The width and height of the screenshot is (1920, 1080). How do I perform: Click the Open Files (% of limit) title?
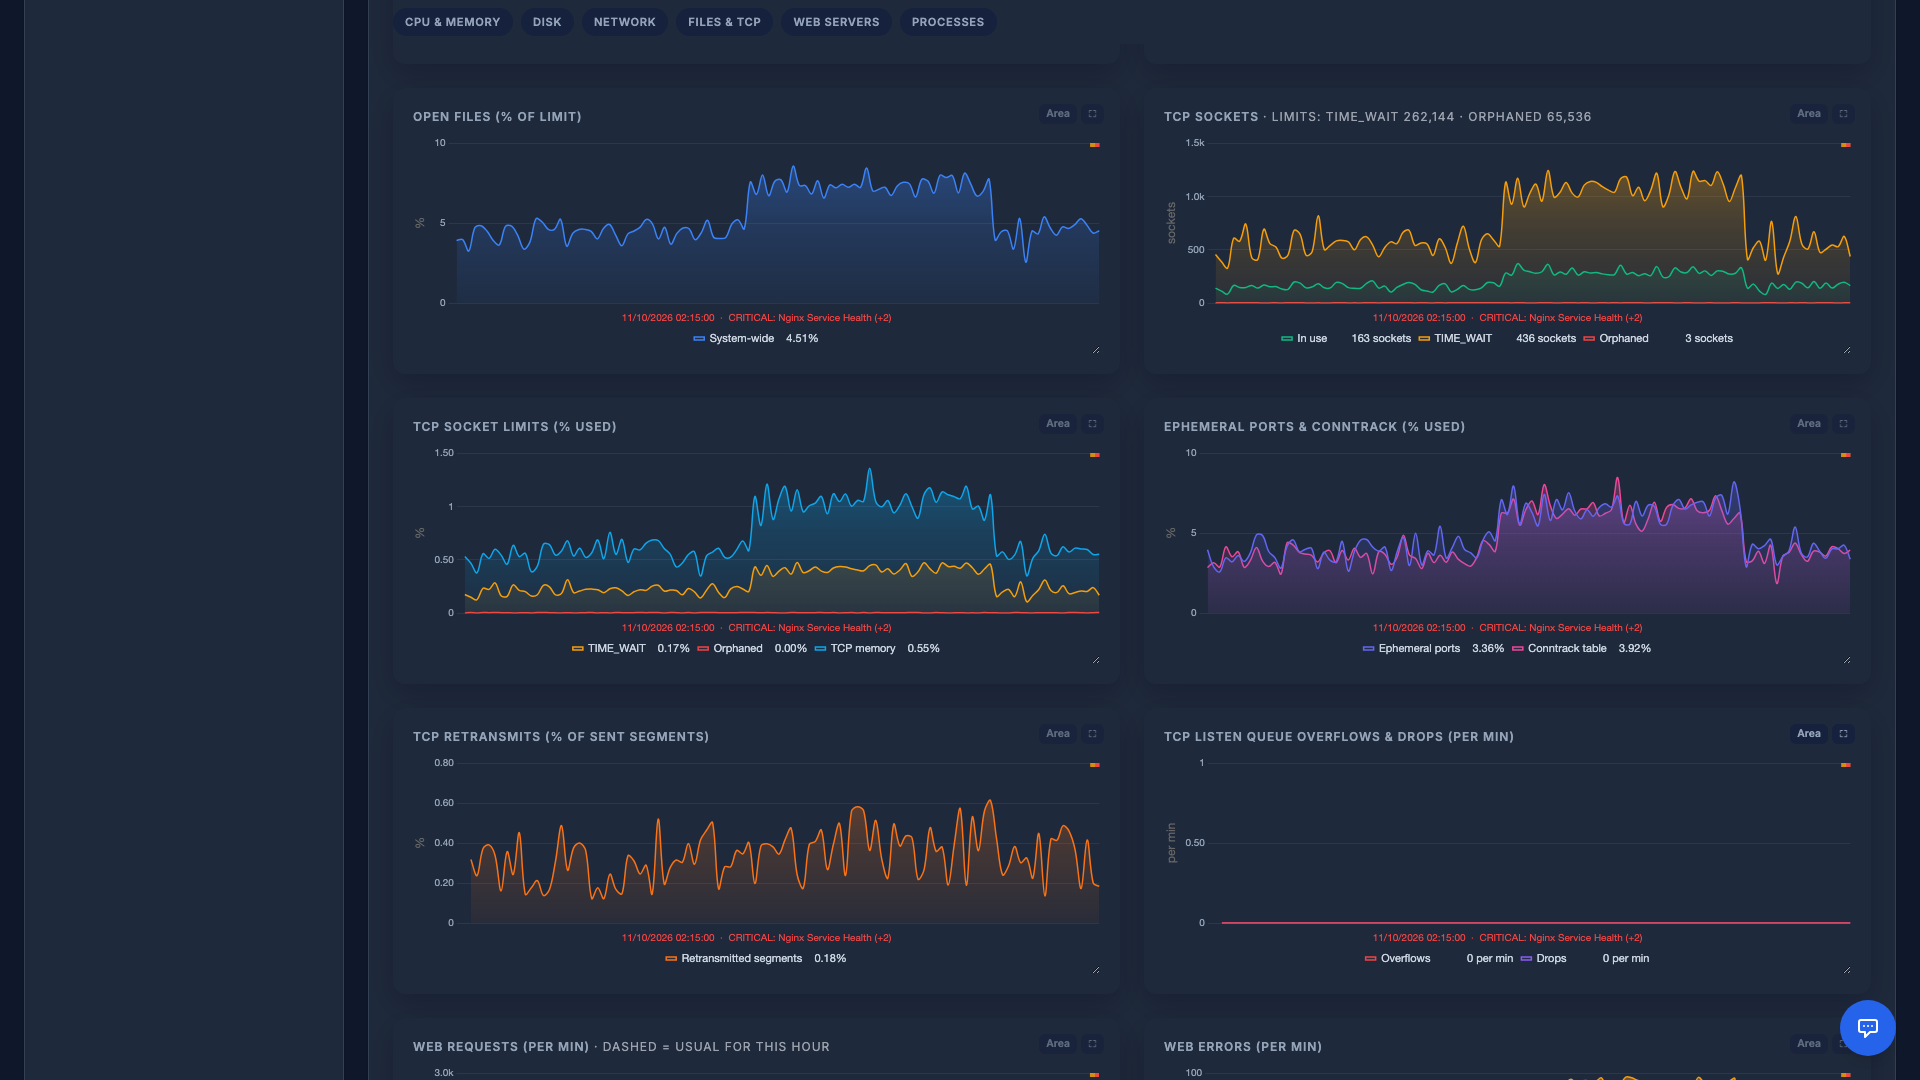497,117
